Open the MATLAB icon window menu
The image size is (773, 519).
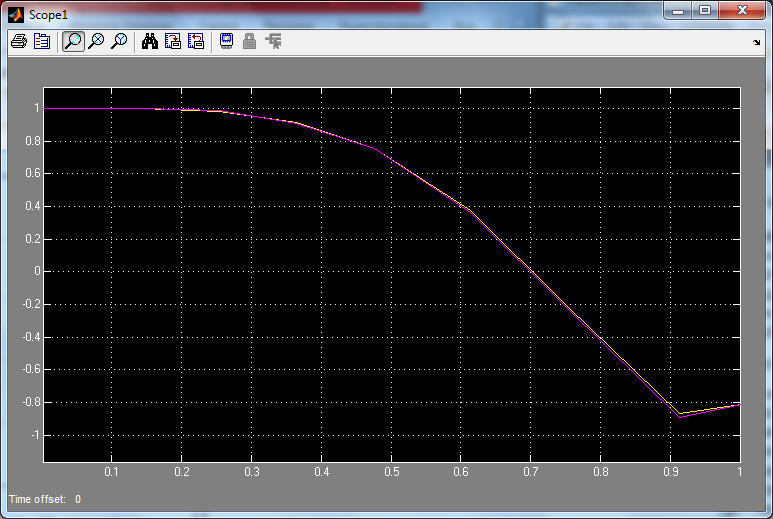[x=16, y=15]
